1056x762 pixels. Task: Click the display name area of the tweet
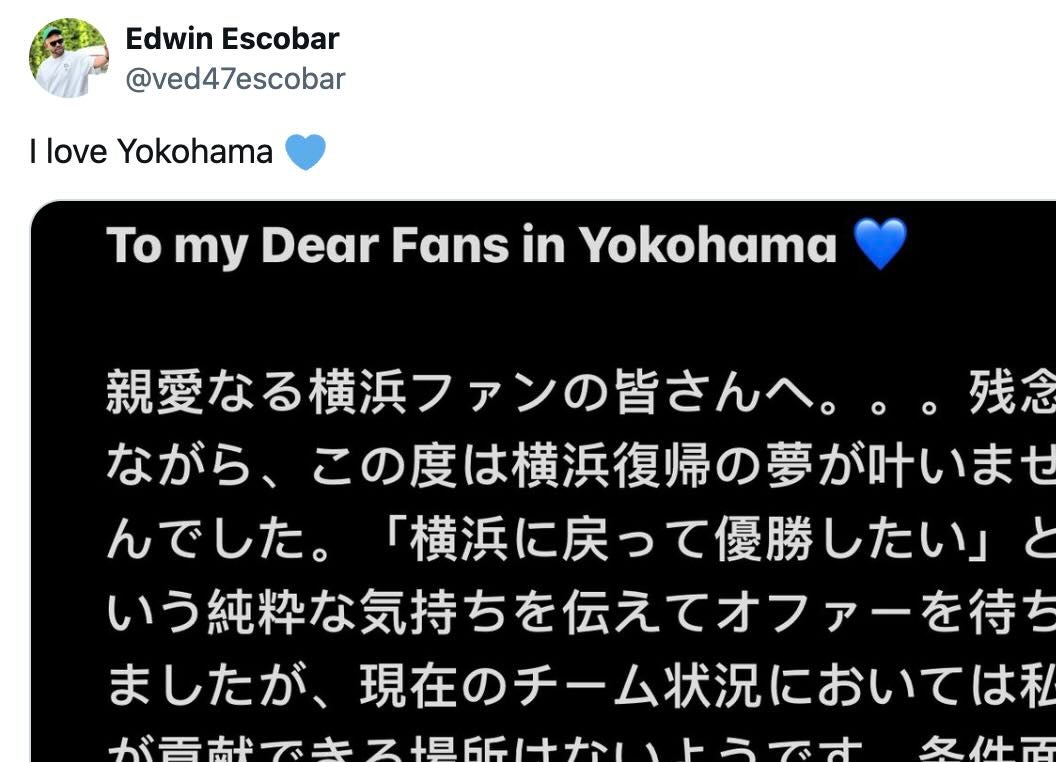point(231,38)
